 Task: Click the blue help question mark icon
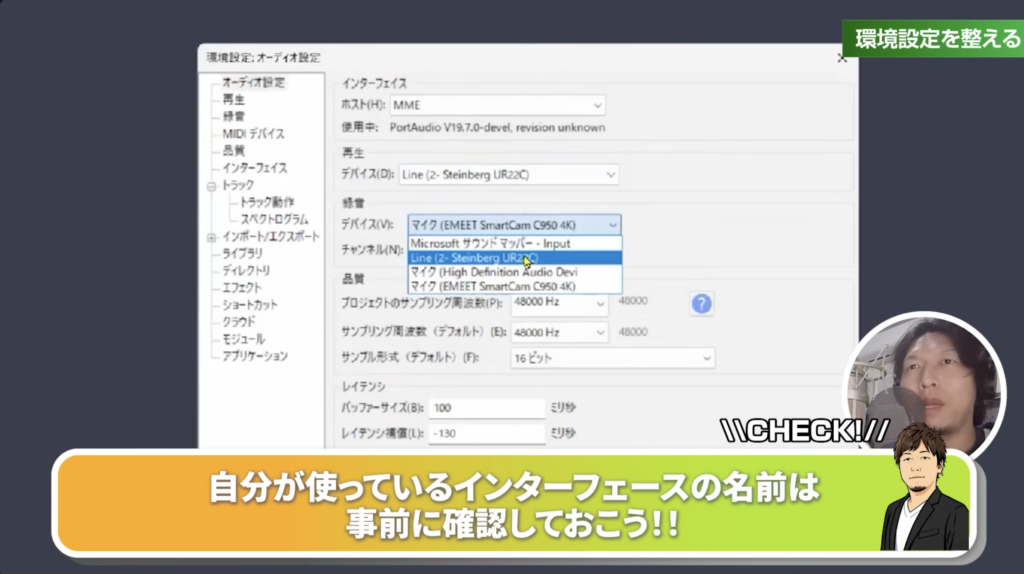[x=701, y=304]
